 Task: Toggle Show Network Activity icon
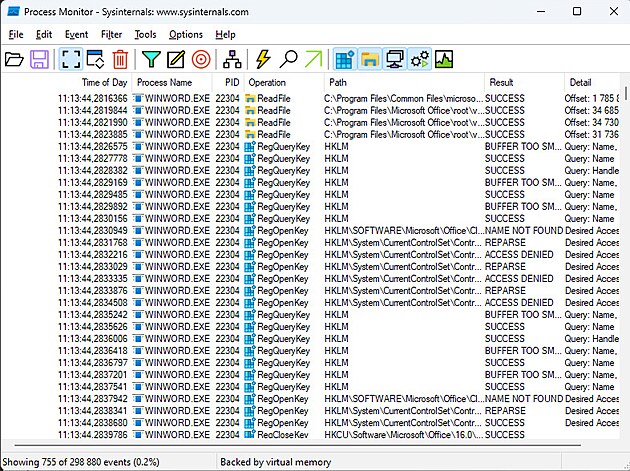pos(395,59)
